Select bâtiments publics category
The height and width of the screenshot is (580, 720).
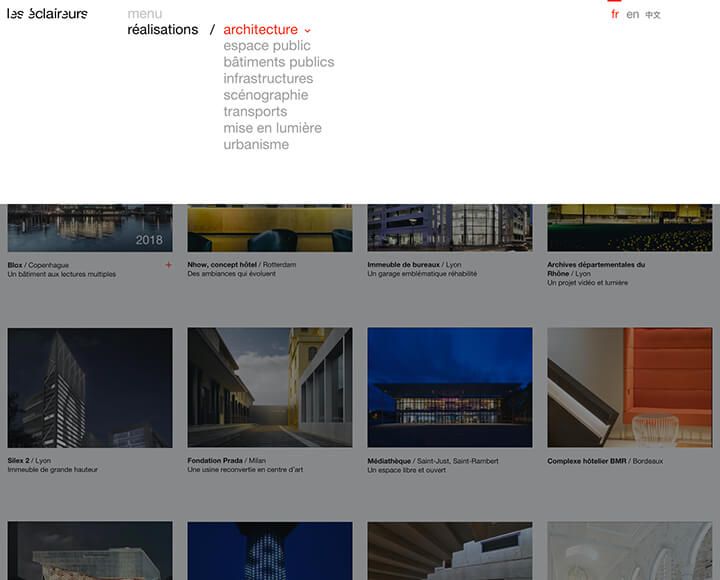pyautogui.click(x=279, y=62)
